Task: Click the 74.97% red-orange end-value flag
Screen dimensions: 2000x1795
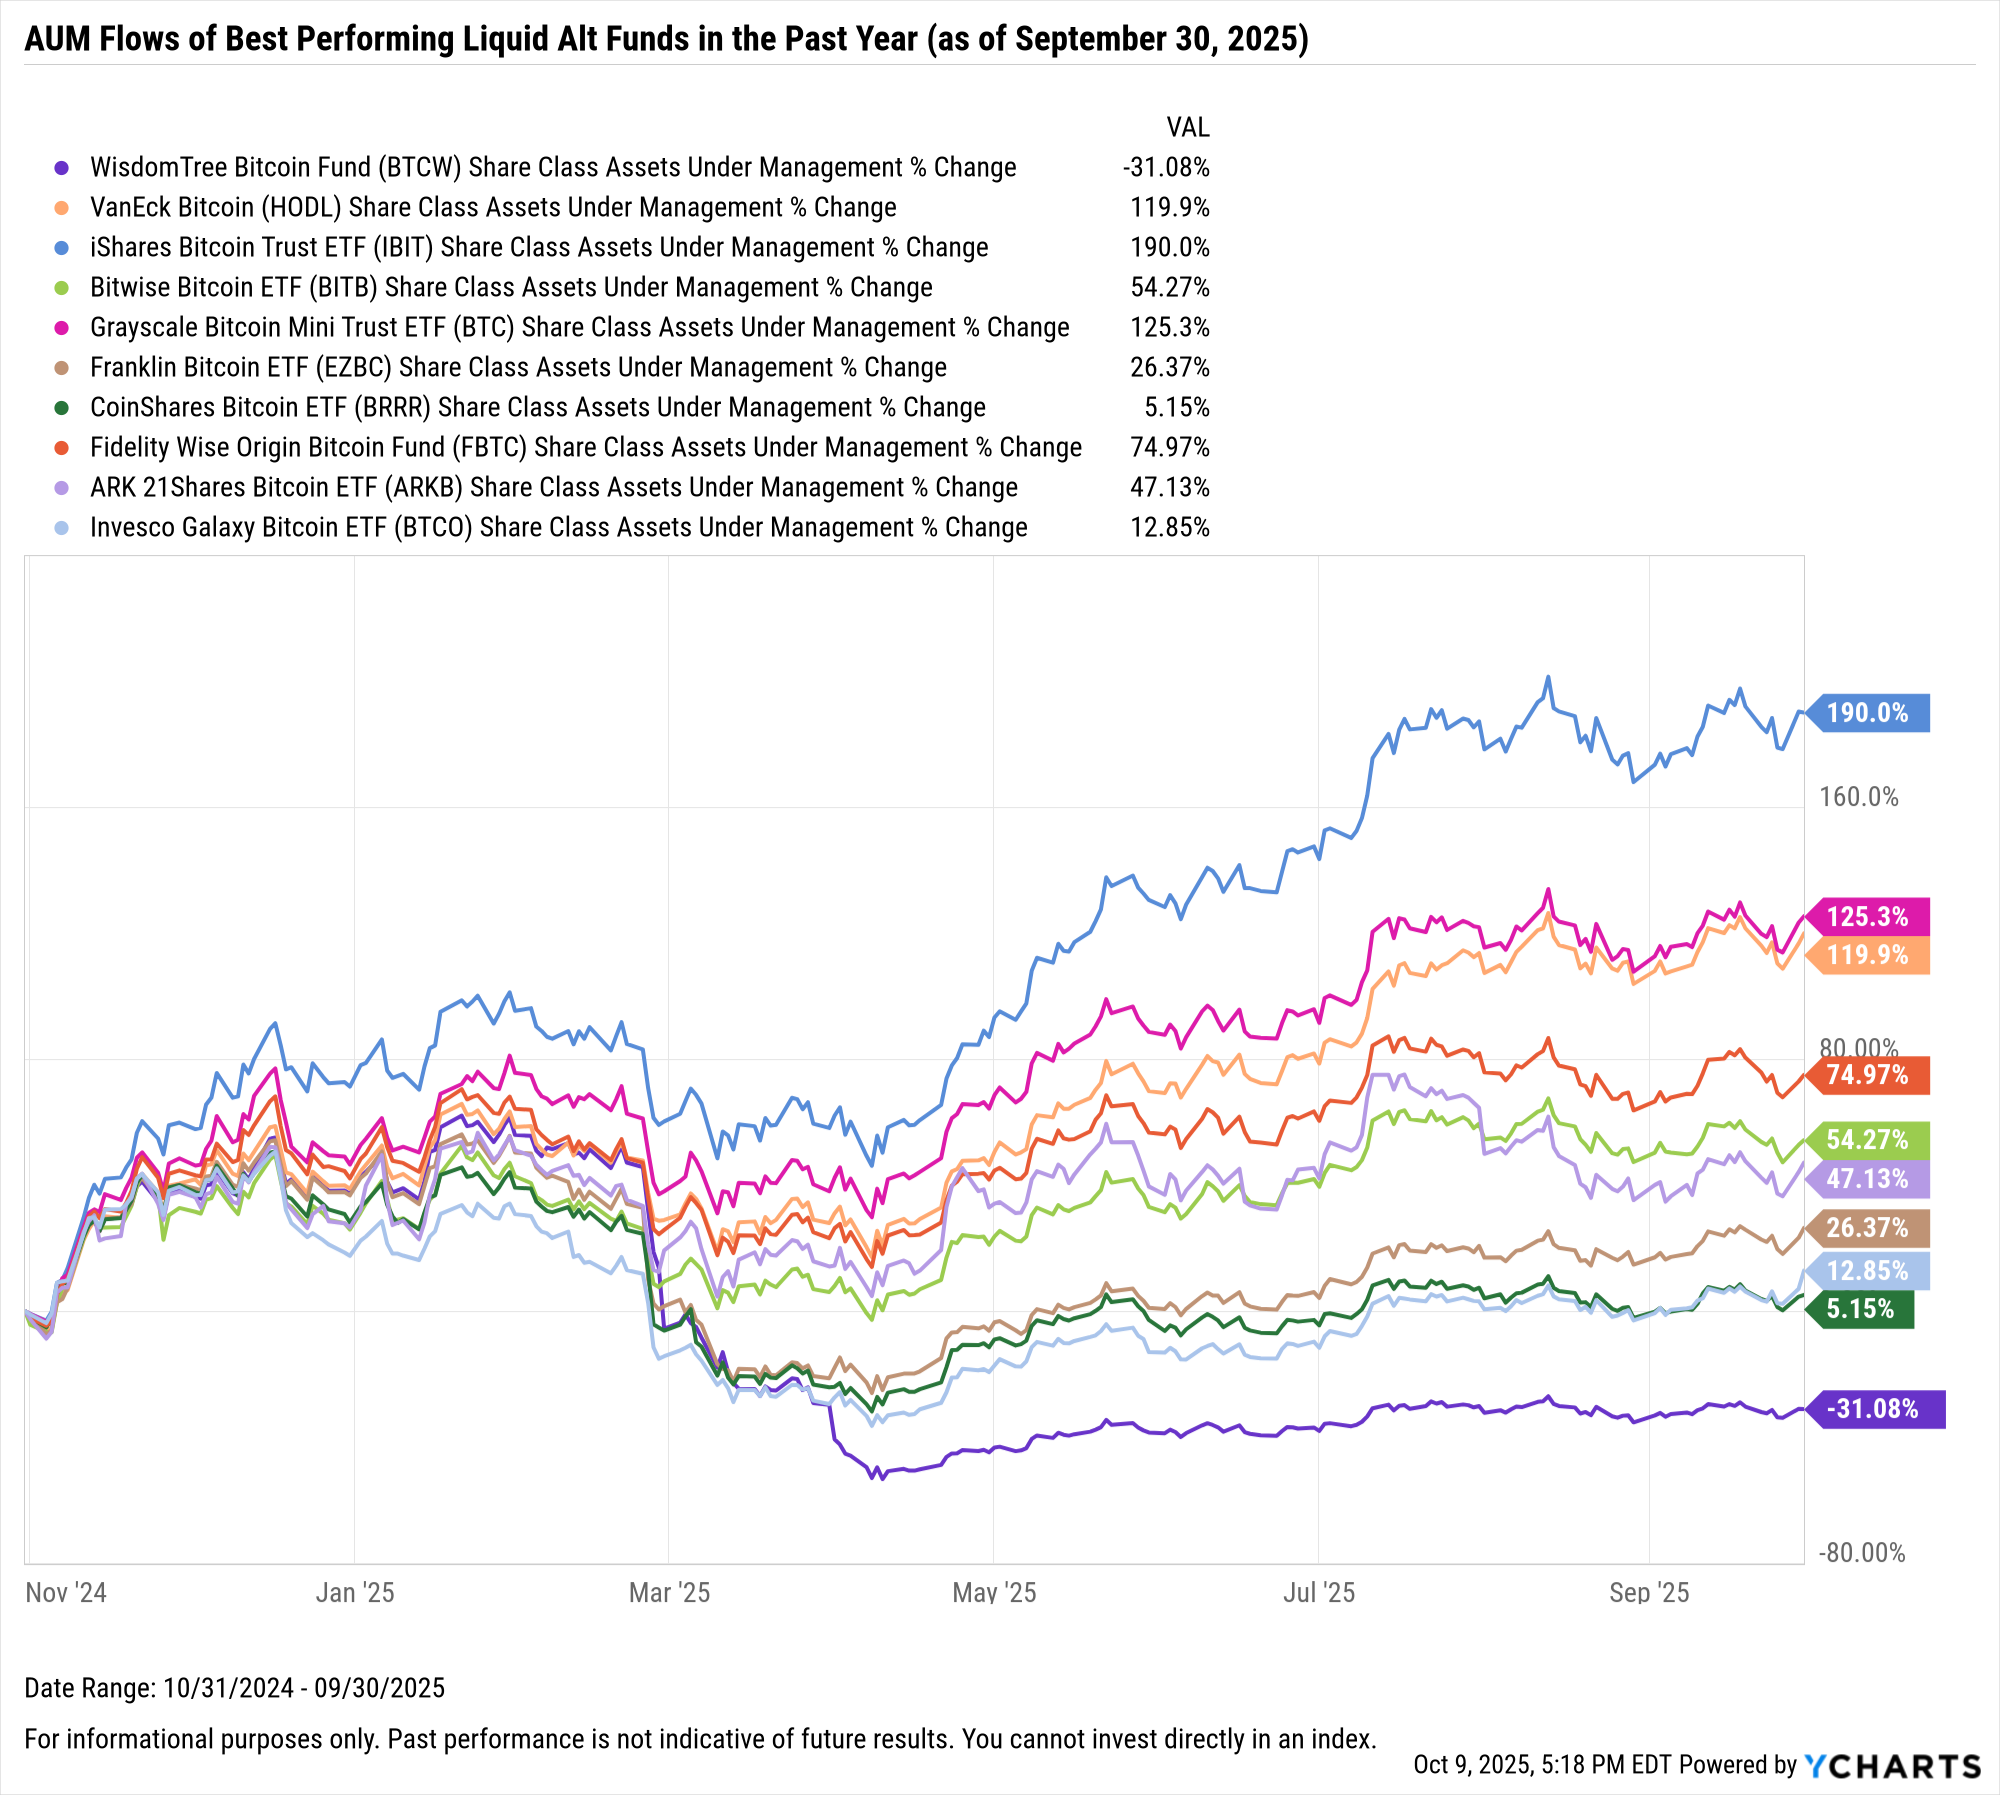Action: click(1868, 1075)
